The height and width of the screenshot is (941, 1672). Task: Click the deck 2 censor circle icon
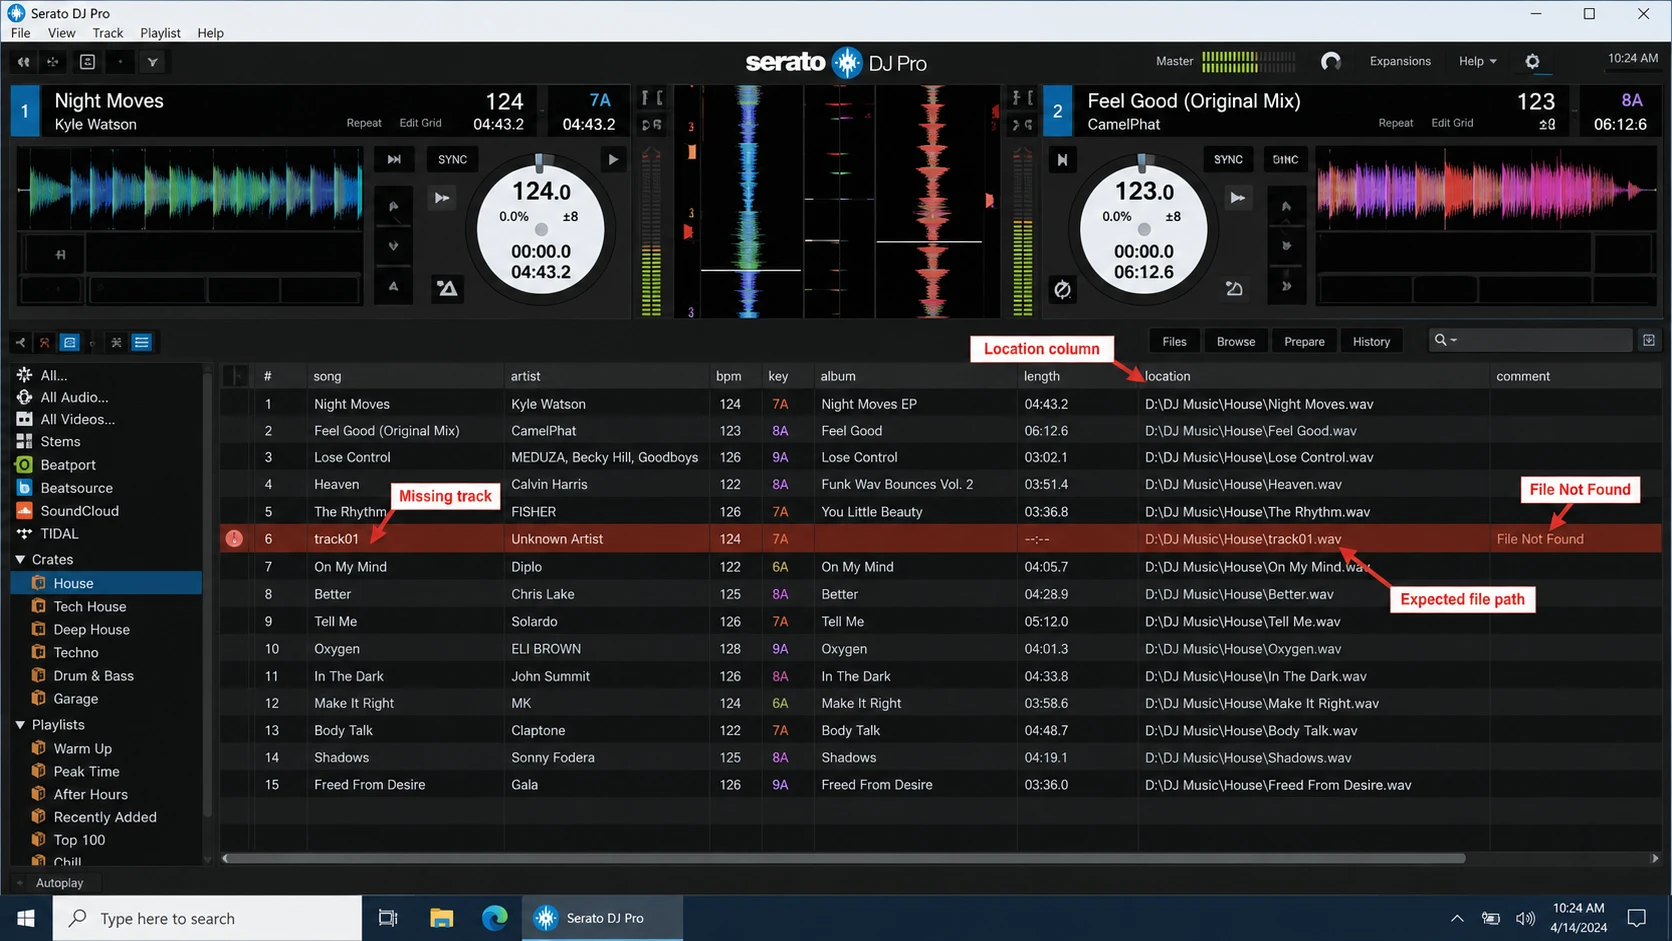(1062, 290)
